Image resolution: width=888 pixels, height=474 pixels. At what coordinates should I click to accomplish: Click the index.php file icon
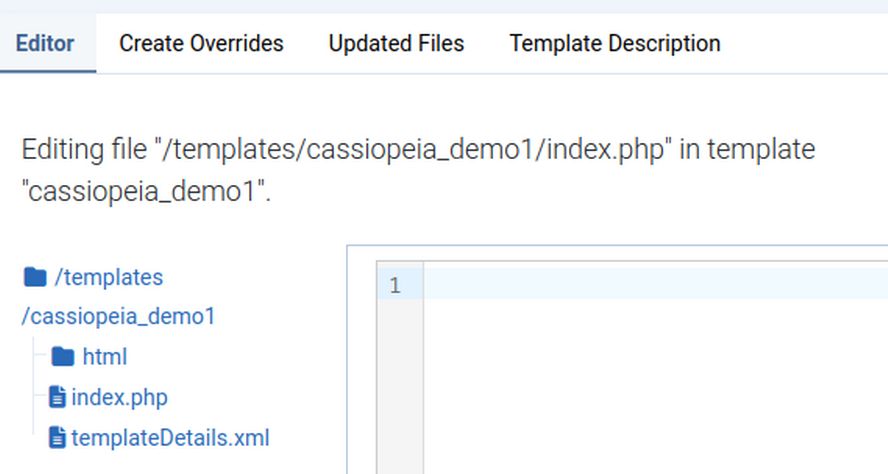pyautogui.click(x=58, y=397)
